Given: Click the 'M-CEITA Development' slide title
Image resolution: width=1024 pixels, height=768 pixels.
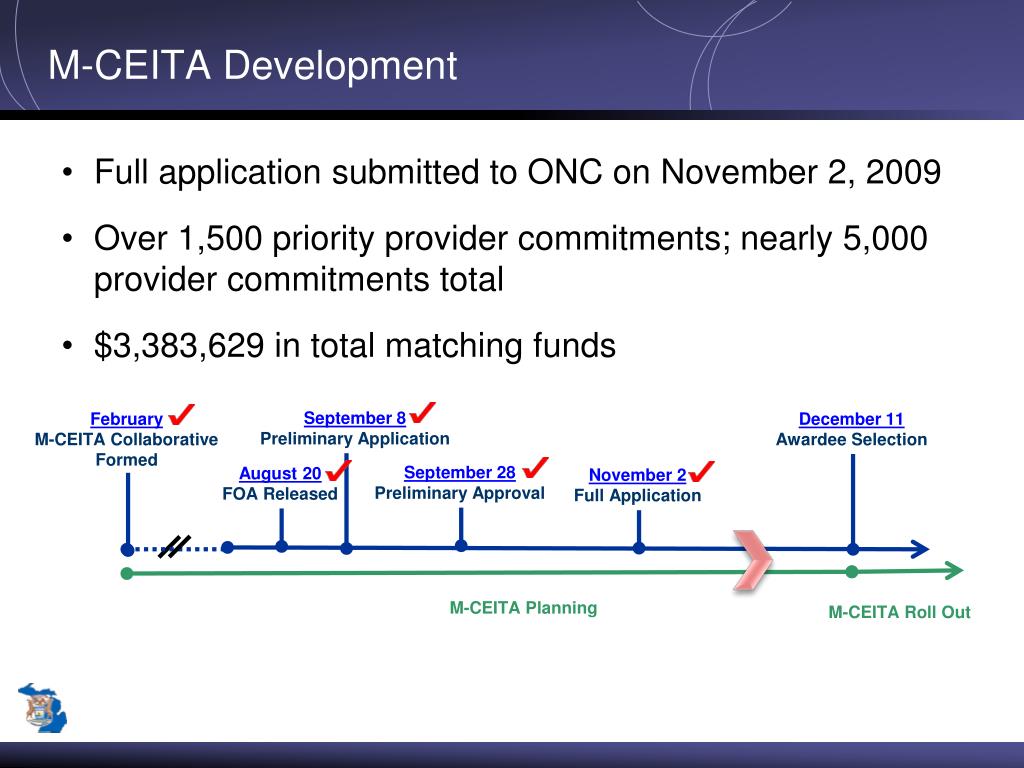Looking at the screenshot, I should (253, 65).
